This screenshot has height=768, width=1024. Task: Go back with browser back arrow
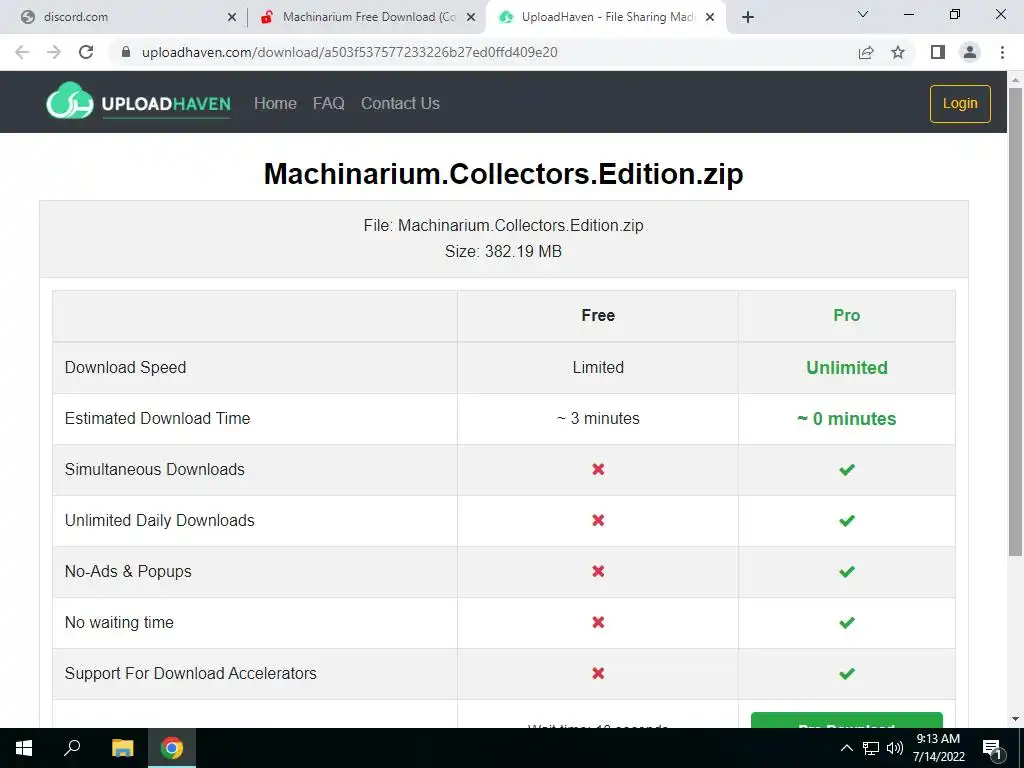point(22,52)
